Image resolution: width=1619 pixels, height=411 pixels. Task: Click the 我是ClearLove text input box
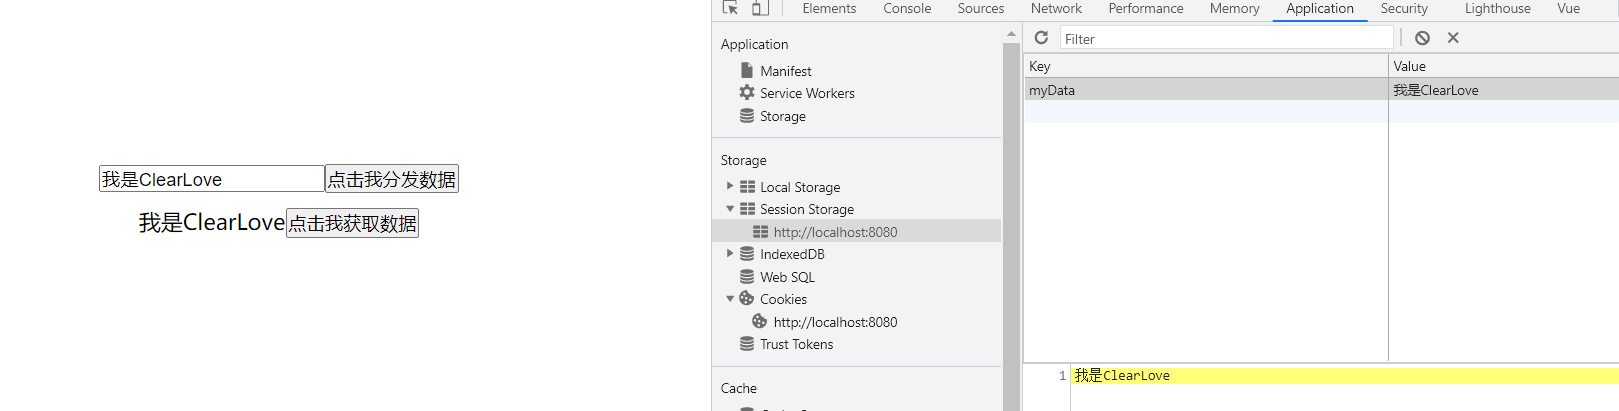point(212,179)
